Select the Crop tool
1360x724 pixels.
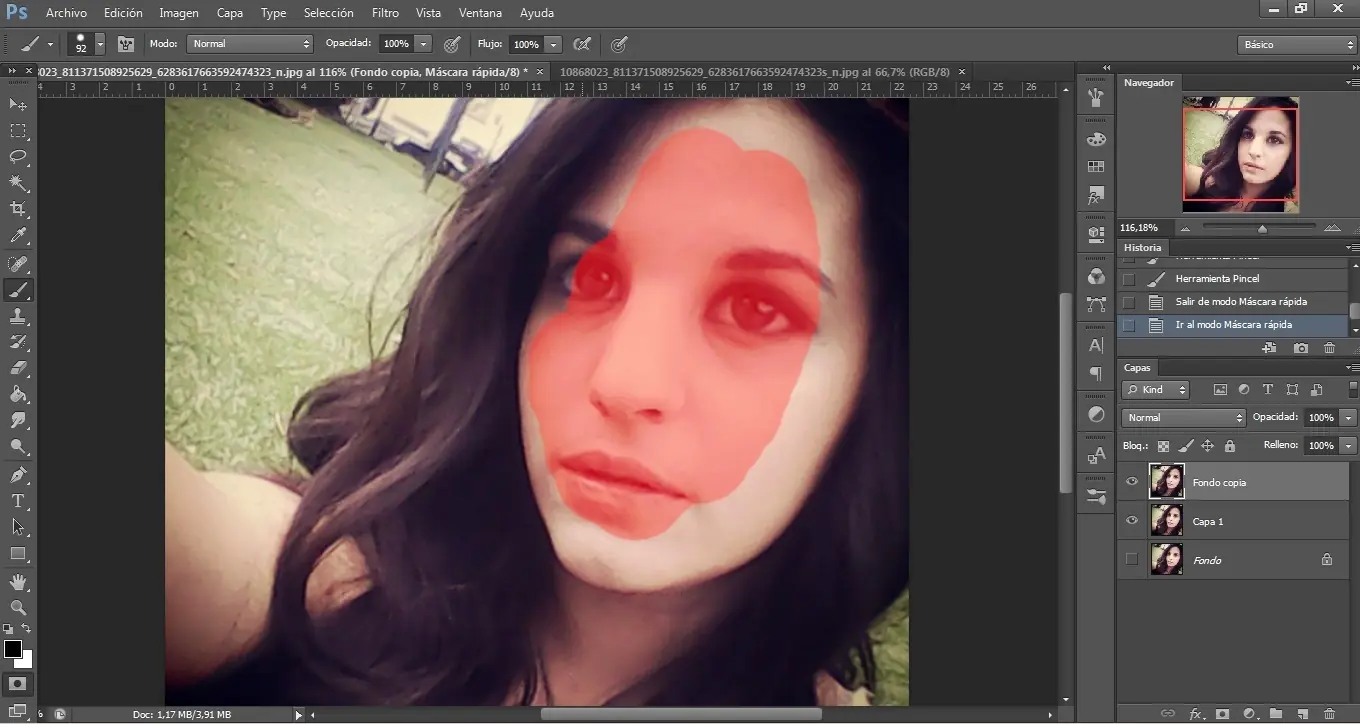[x=18, y=209]
